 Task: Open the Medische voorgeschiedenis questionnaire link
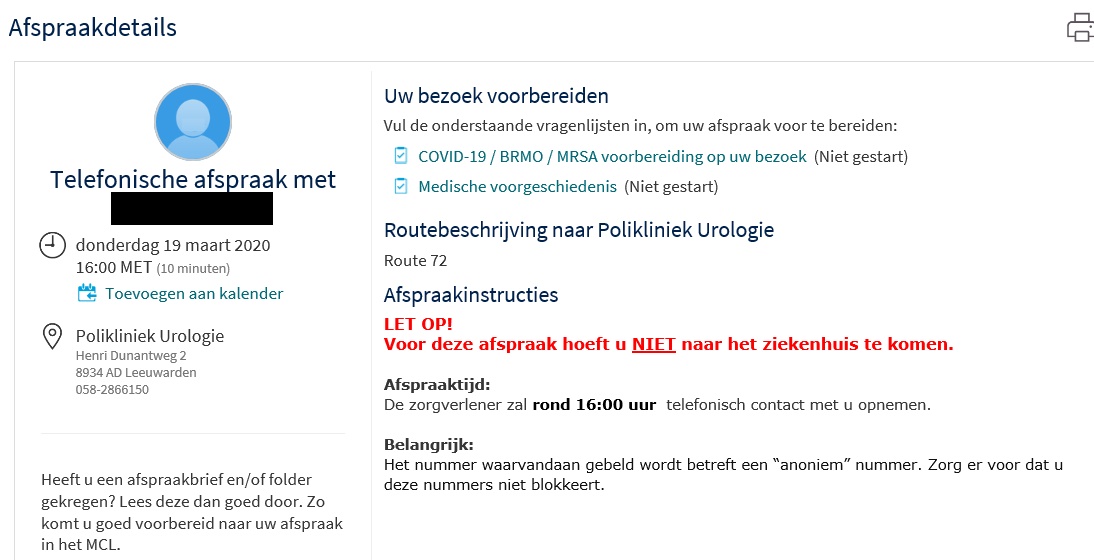click(517, 187)
